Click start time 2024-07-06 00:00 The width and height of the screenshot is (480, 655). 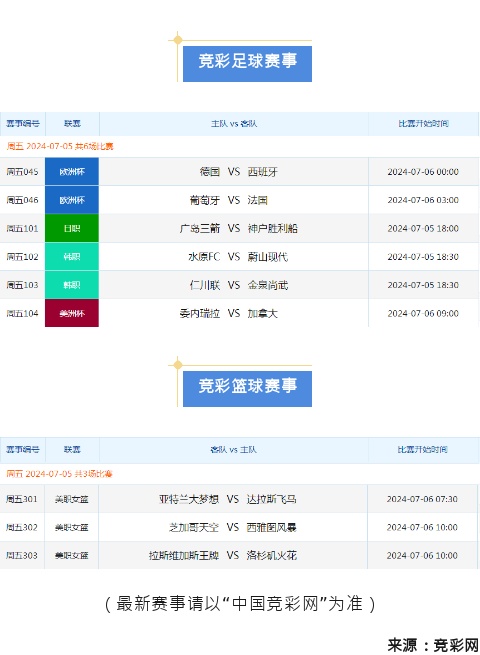click(x=423, y=172)
